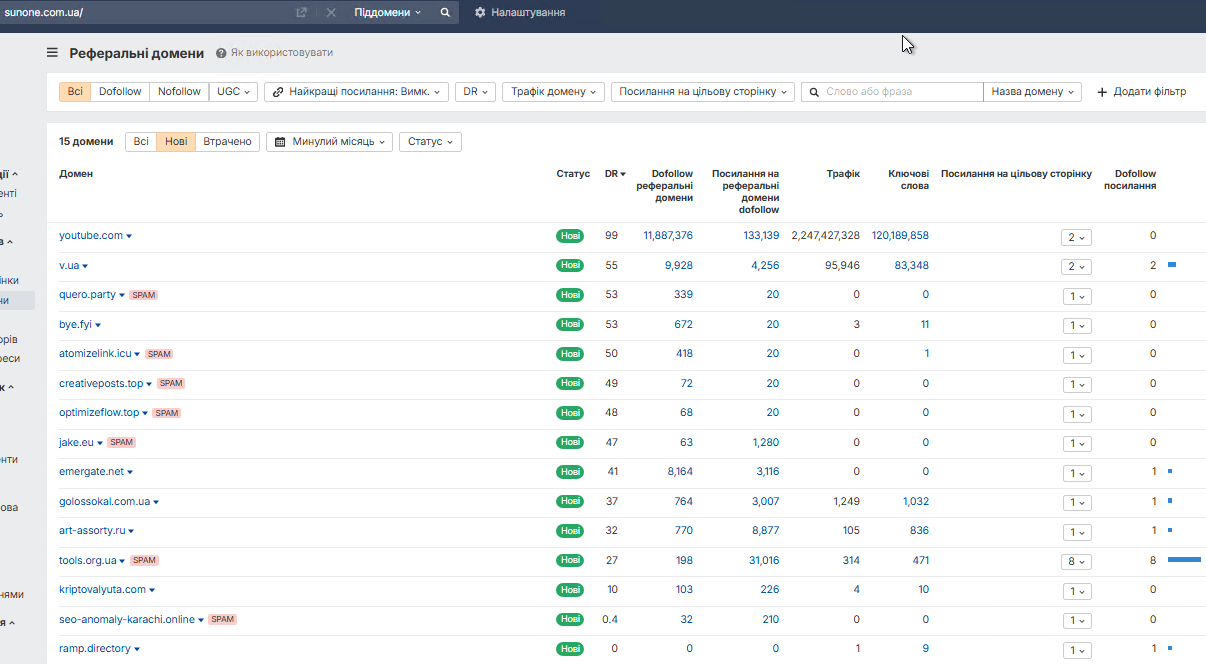Click the Як використовувати help icon
1206x664 pixels.
(x=221, y=53)
